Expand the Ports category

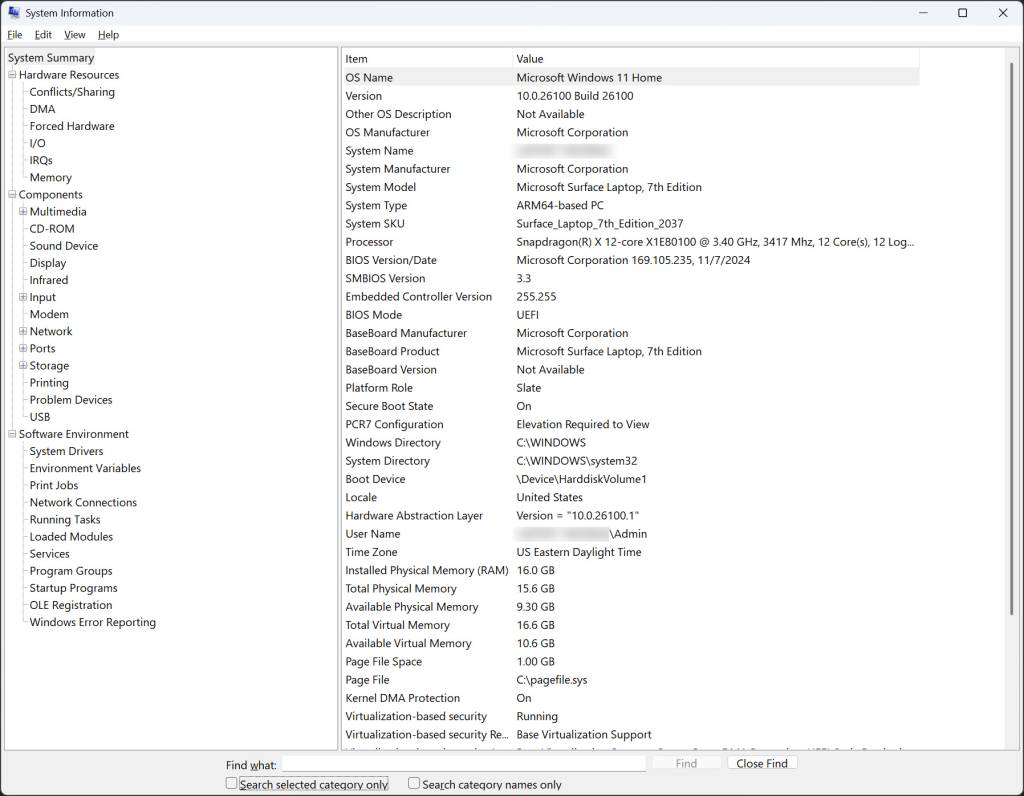(x=22, y=348)
